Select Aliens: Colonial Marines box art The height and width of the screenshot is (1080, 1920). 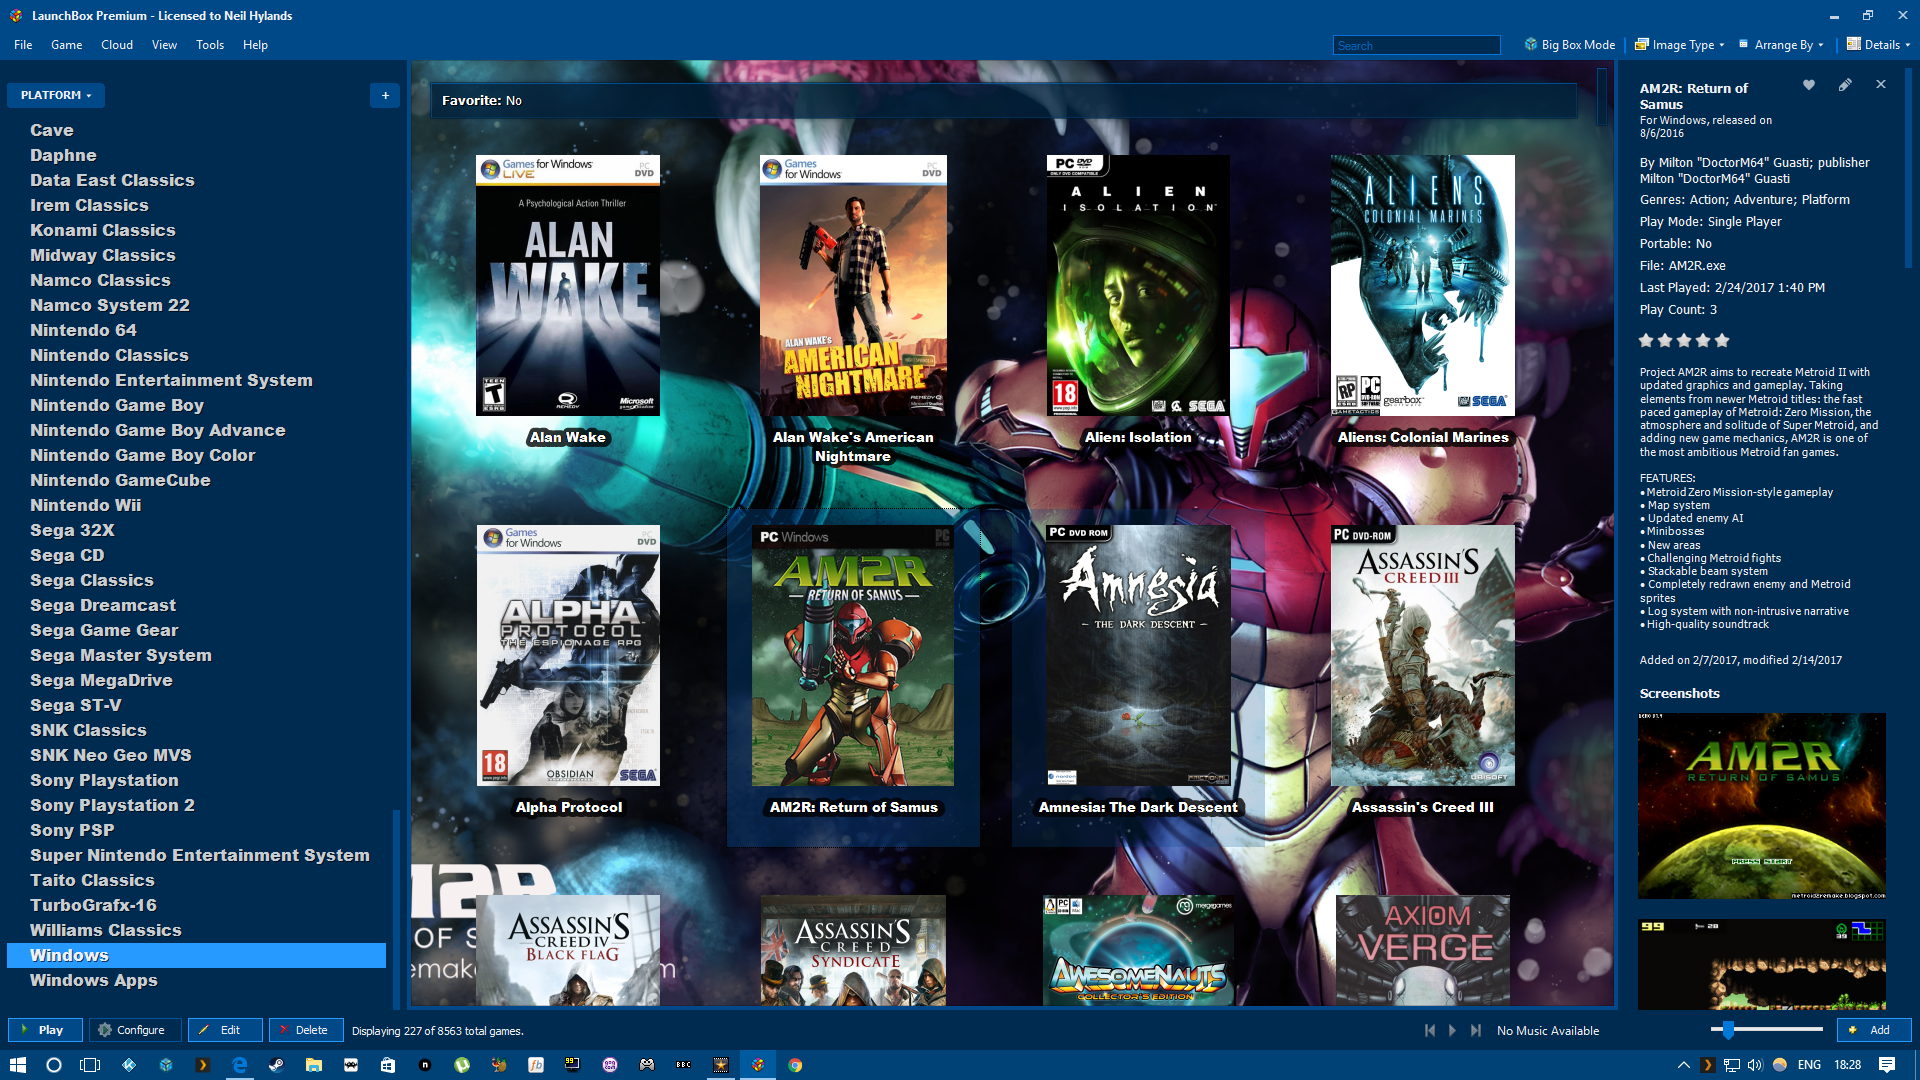(1422, 285)
